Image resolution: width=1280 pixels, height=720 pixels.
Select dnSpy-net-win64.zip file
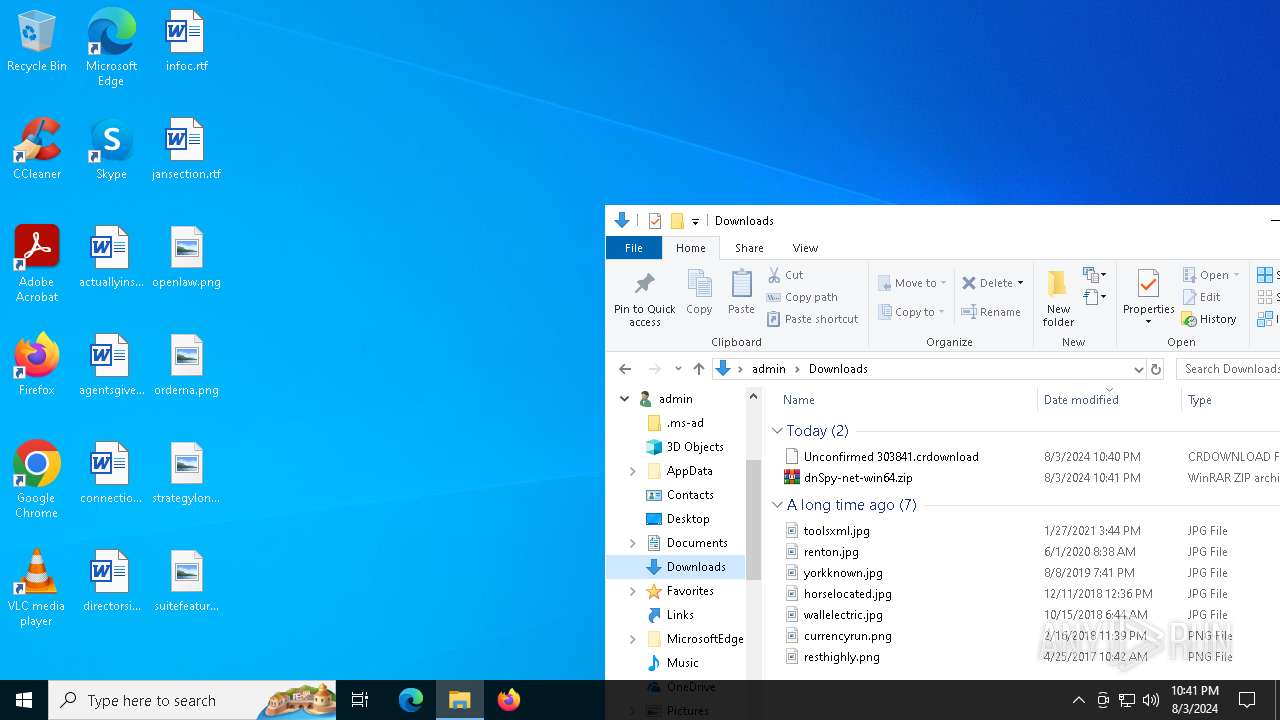coord(858,478)
